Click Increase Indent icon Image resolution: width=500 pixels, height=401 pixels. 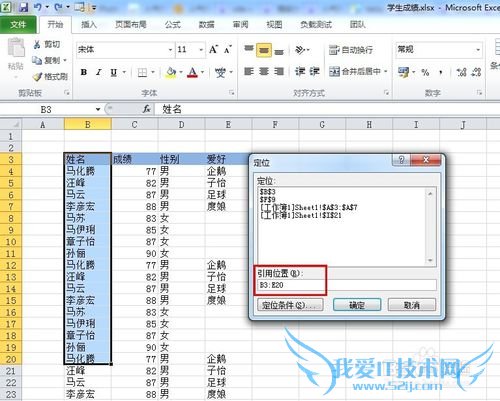point(314,71)
